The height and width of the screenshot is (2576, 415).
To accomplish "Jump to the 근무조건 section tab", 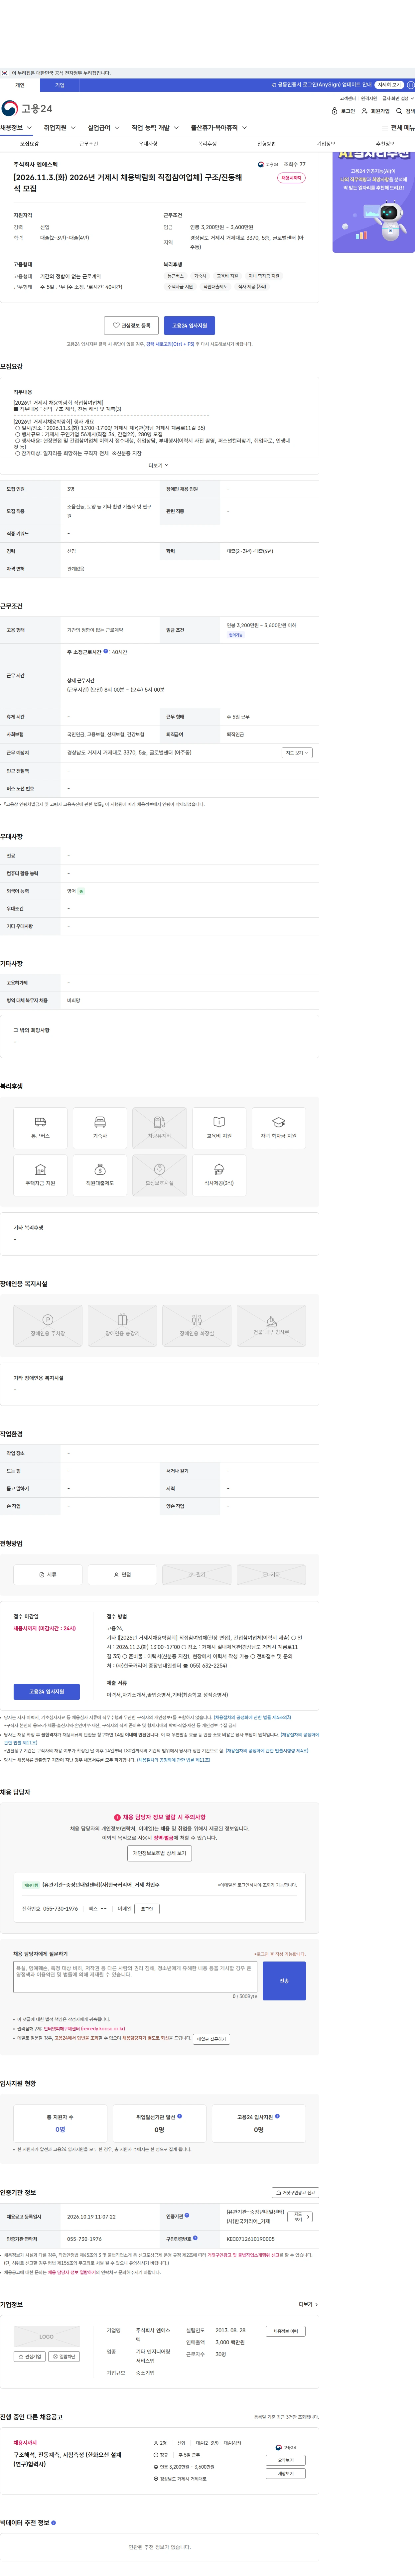I will pyautogui.click(x=89, y=144).
